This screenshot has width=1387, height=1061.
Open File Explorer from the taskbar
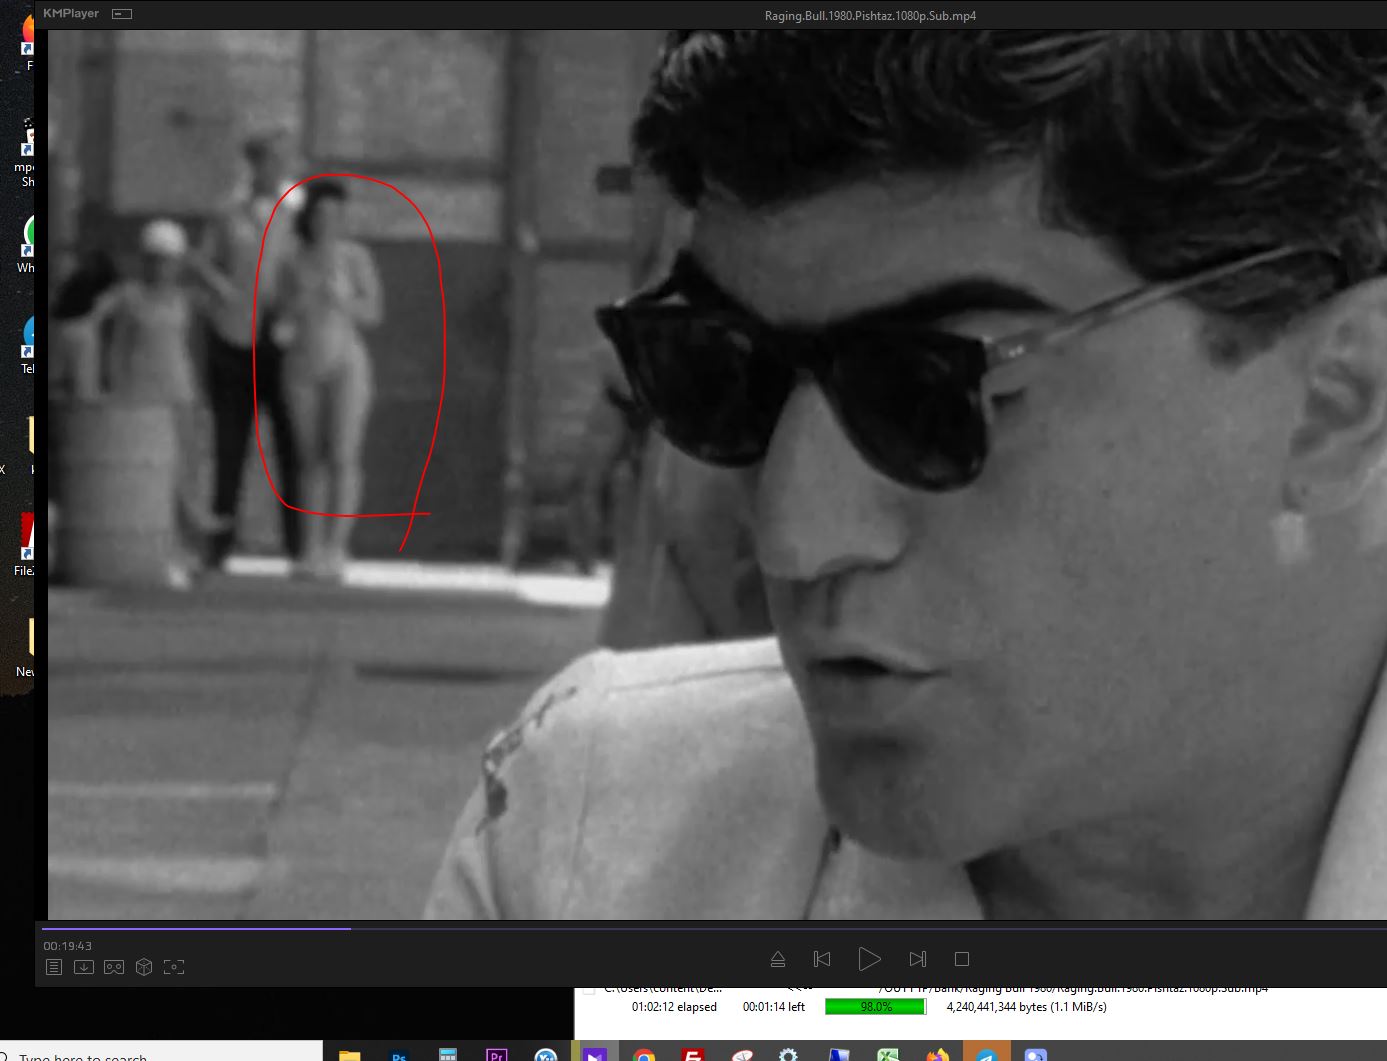click(x=349, y=1055)
